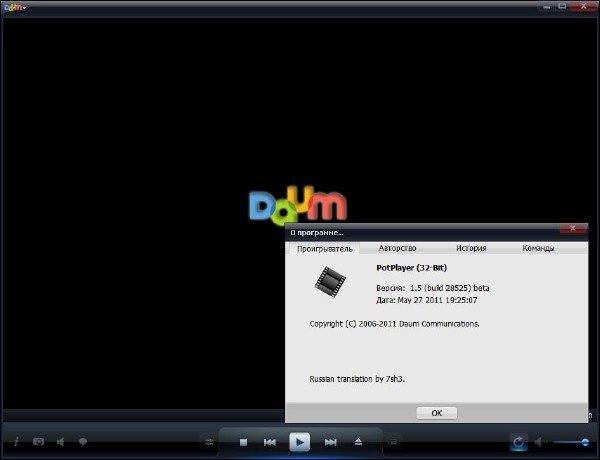Expand the control panel button left of Stop

click(208, 441)
